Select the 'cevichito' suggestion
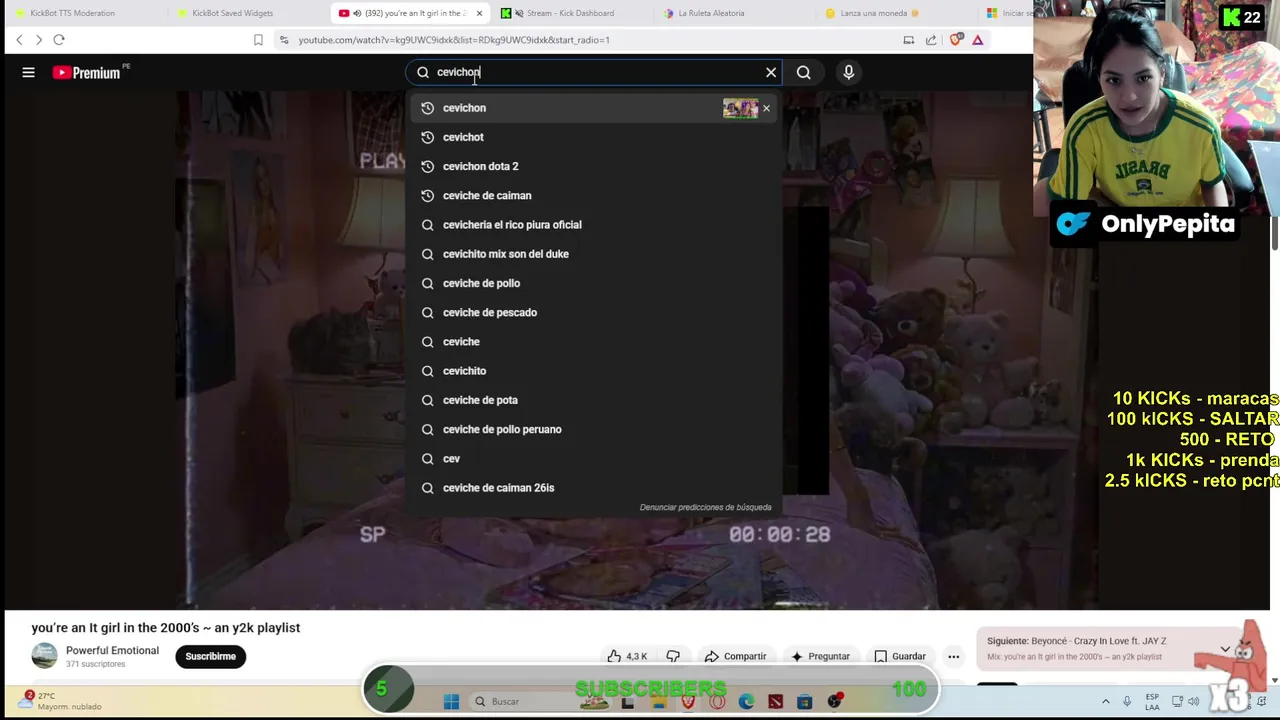Image resolution: width=1280 pixels, height=720 pixels. click(x=595, y=371)
